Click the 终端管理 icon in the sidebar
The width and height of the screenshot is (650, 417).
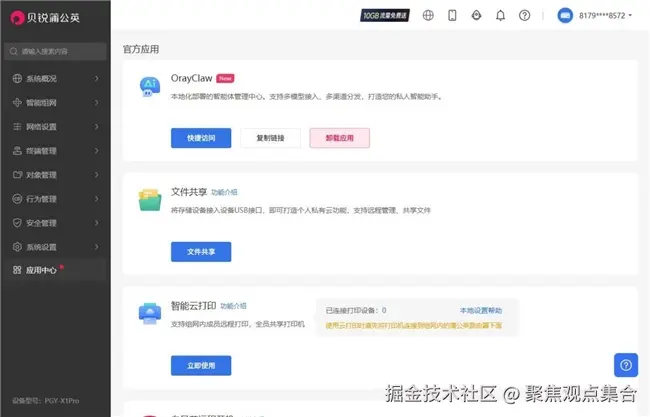pos(17,150)
